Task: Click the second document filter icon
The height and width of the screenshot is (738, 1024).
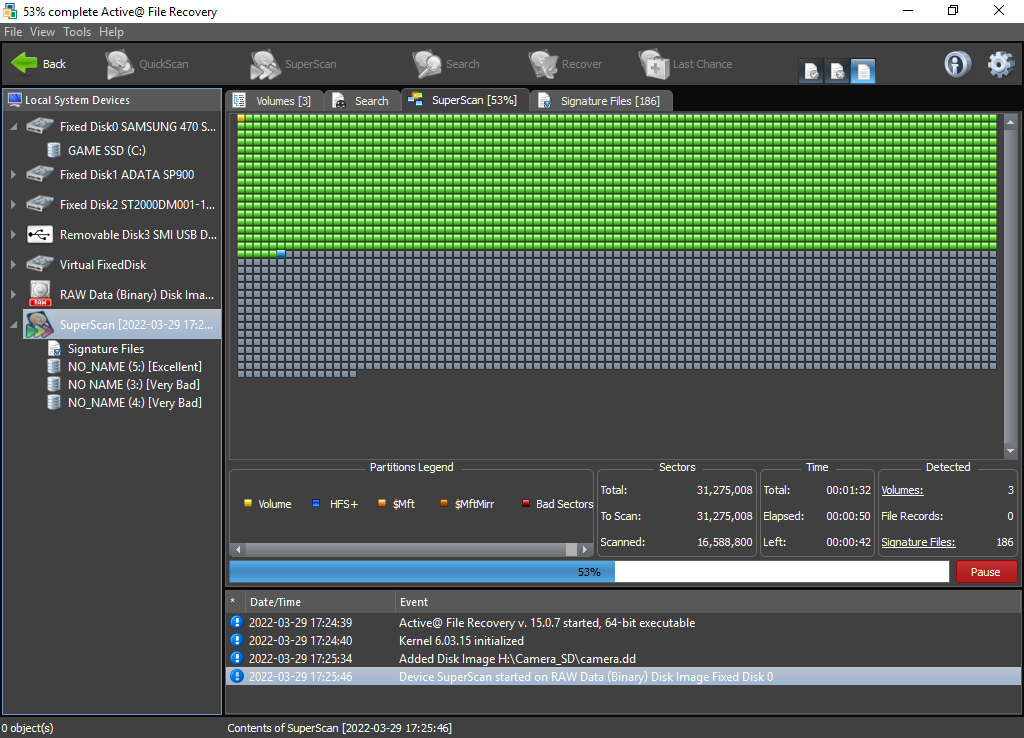Action: [837, 71]
